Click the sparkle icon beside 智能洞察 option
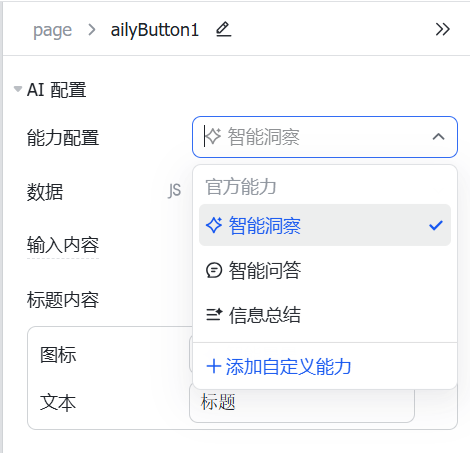Screen dimensions: 470x453 214,225
